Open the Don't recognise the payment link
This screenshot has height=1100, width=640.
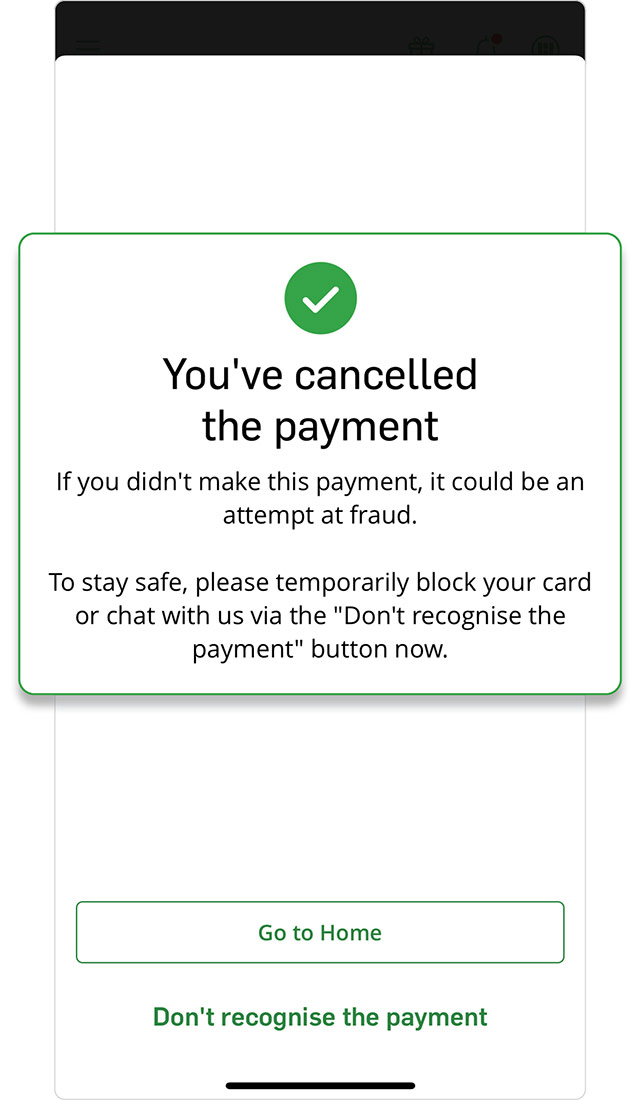click(x=320, y=1017)
